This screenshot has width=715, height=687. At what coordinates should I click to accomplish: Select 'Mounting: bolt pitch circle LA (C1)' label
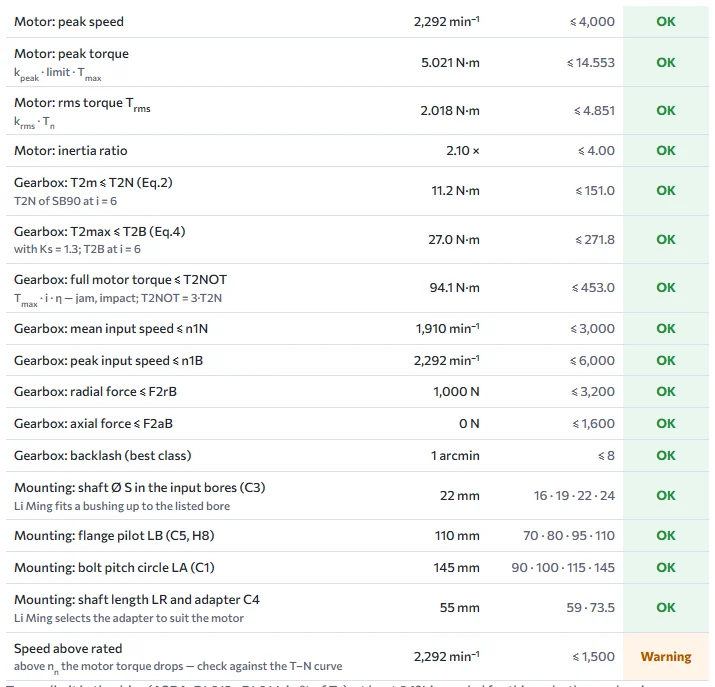pyautogui.click(x=114, y=568)
